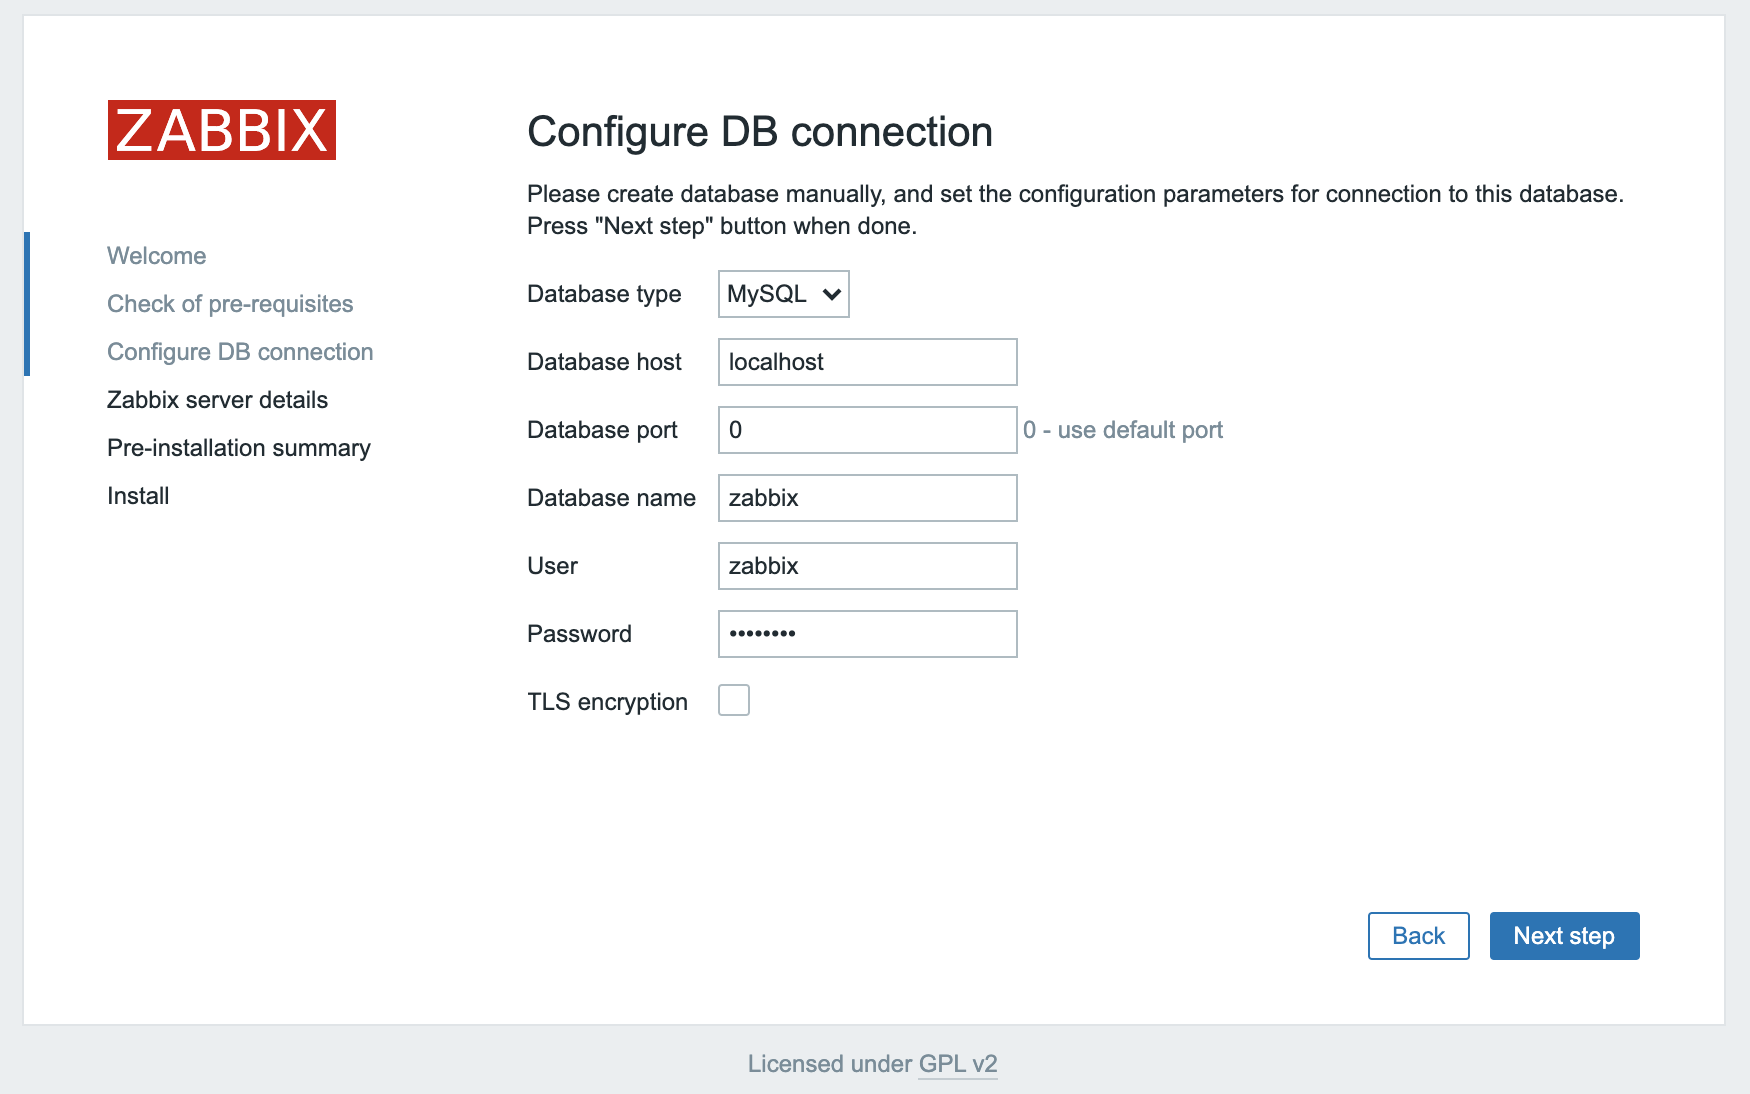Click the Back button
The image size is (1750, 1094).
tap(1418, 936)
